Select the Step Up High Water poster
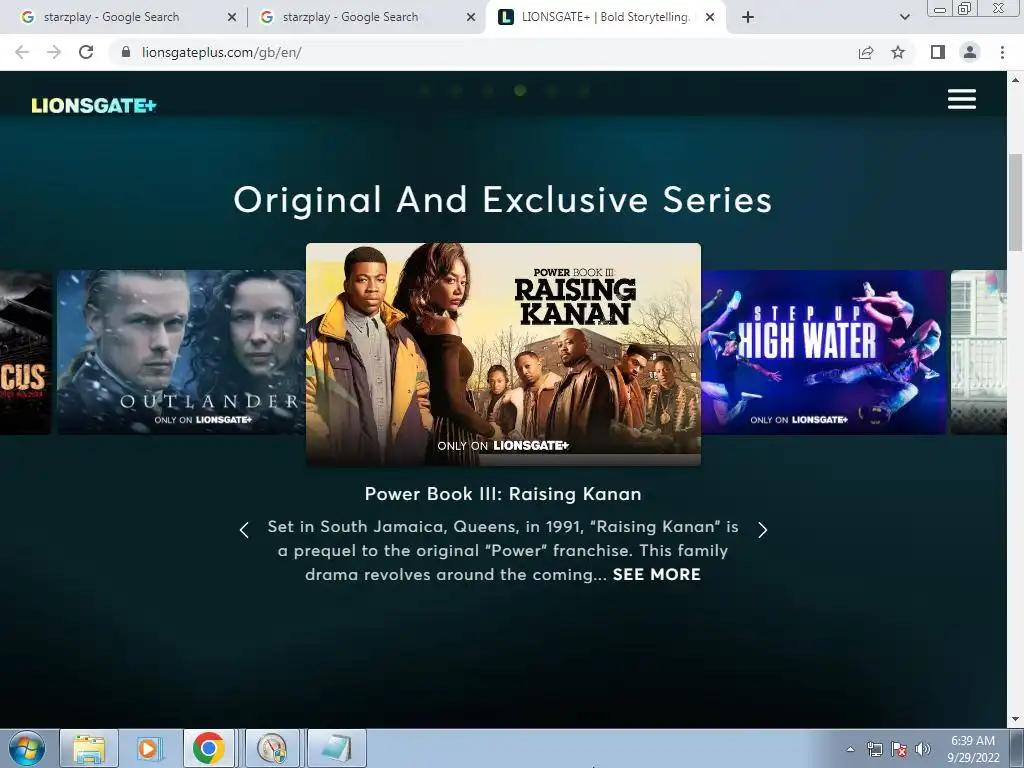 (824, 352)
